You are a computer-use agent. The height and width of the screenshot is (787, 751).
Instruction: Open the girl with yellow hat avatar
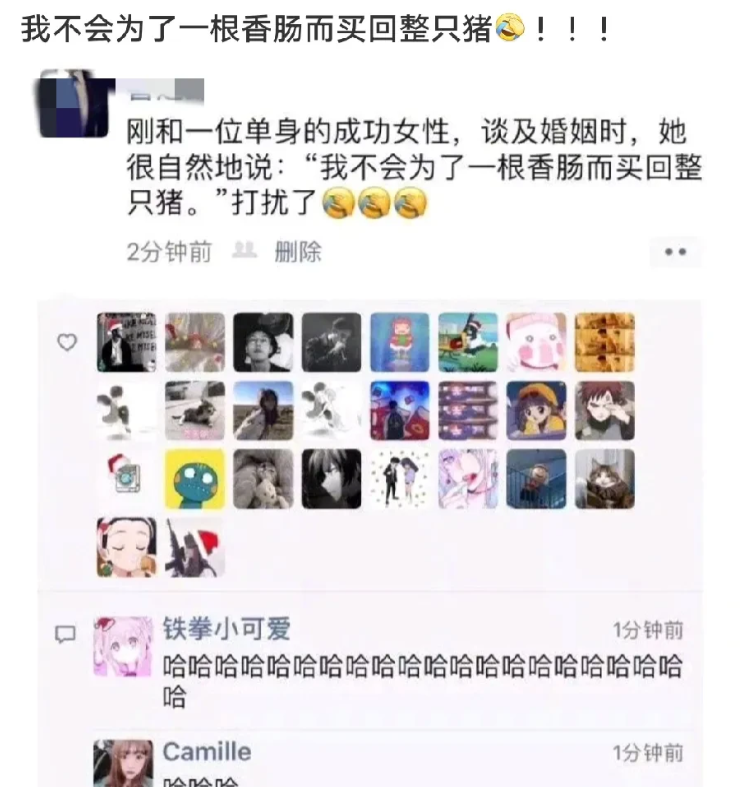[536, 411]
